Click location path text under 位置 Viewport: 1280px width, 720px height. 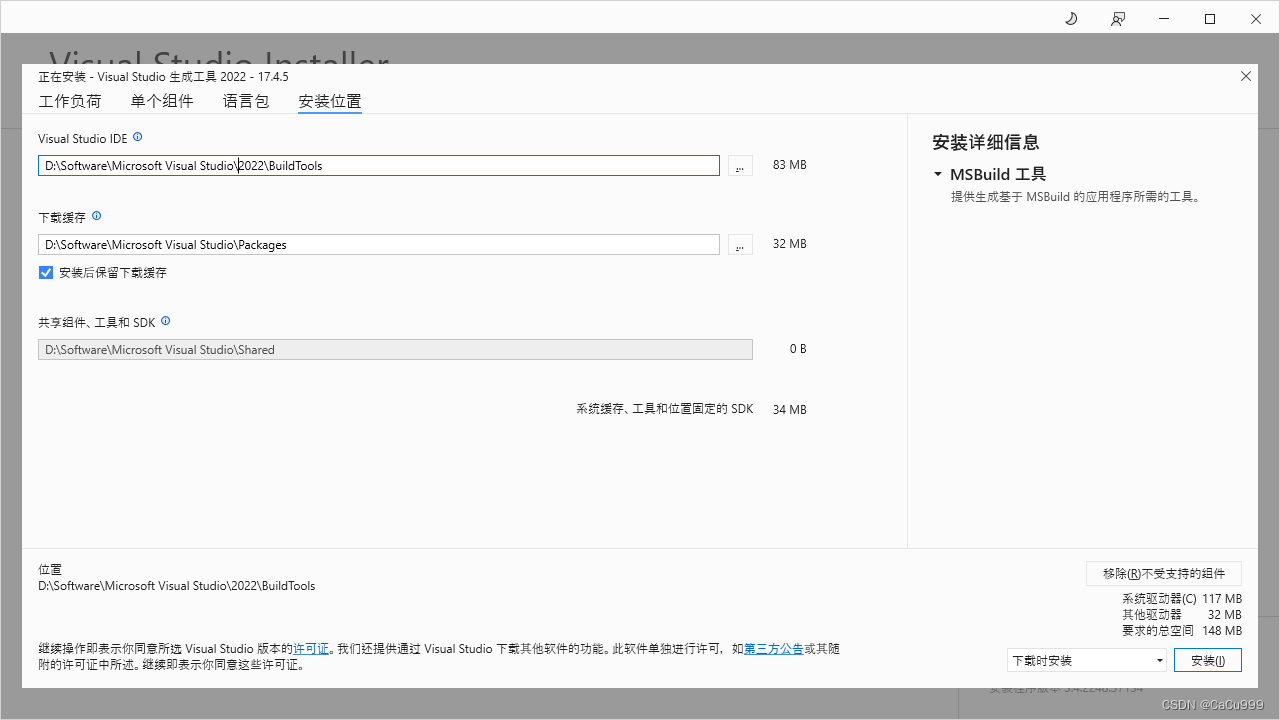point(177,586)
